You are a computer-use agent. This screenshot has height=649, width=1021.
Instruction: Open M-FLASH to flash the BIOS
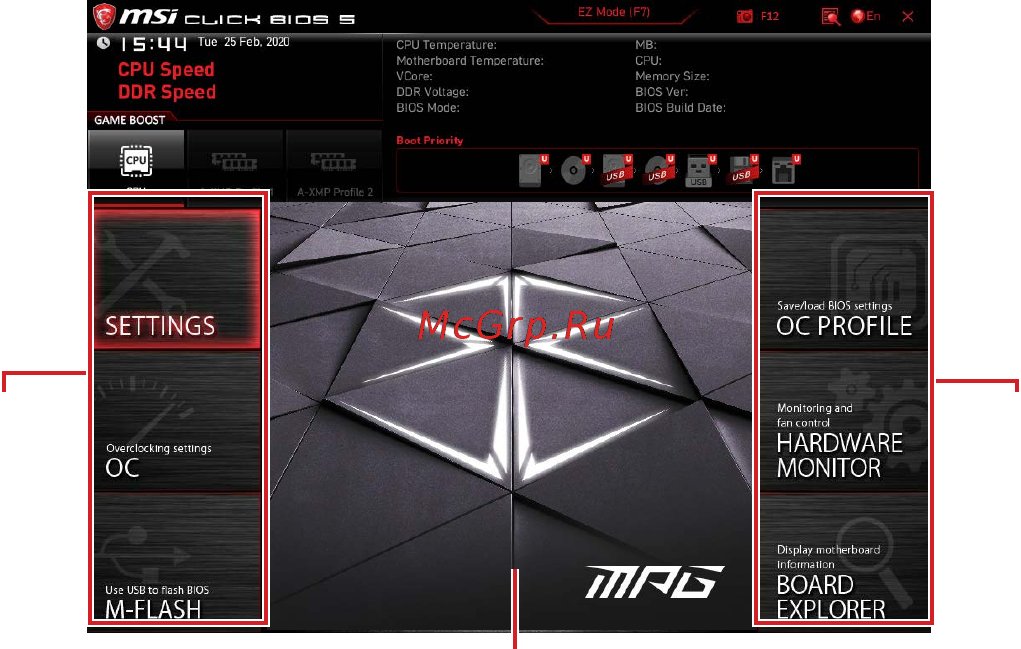(177, 557)
